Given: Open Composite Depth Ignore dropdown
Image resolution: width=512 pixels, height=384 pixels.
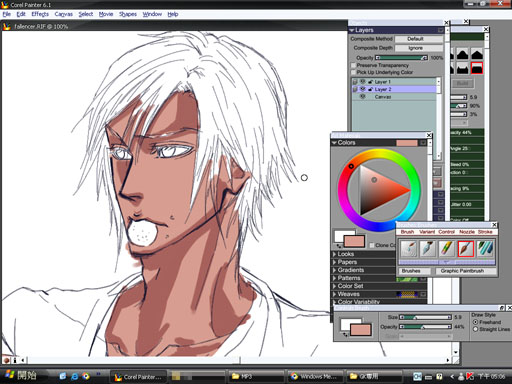Looking at the screenshot, I should click(419, 48).
